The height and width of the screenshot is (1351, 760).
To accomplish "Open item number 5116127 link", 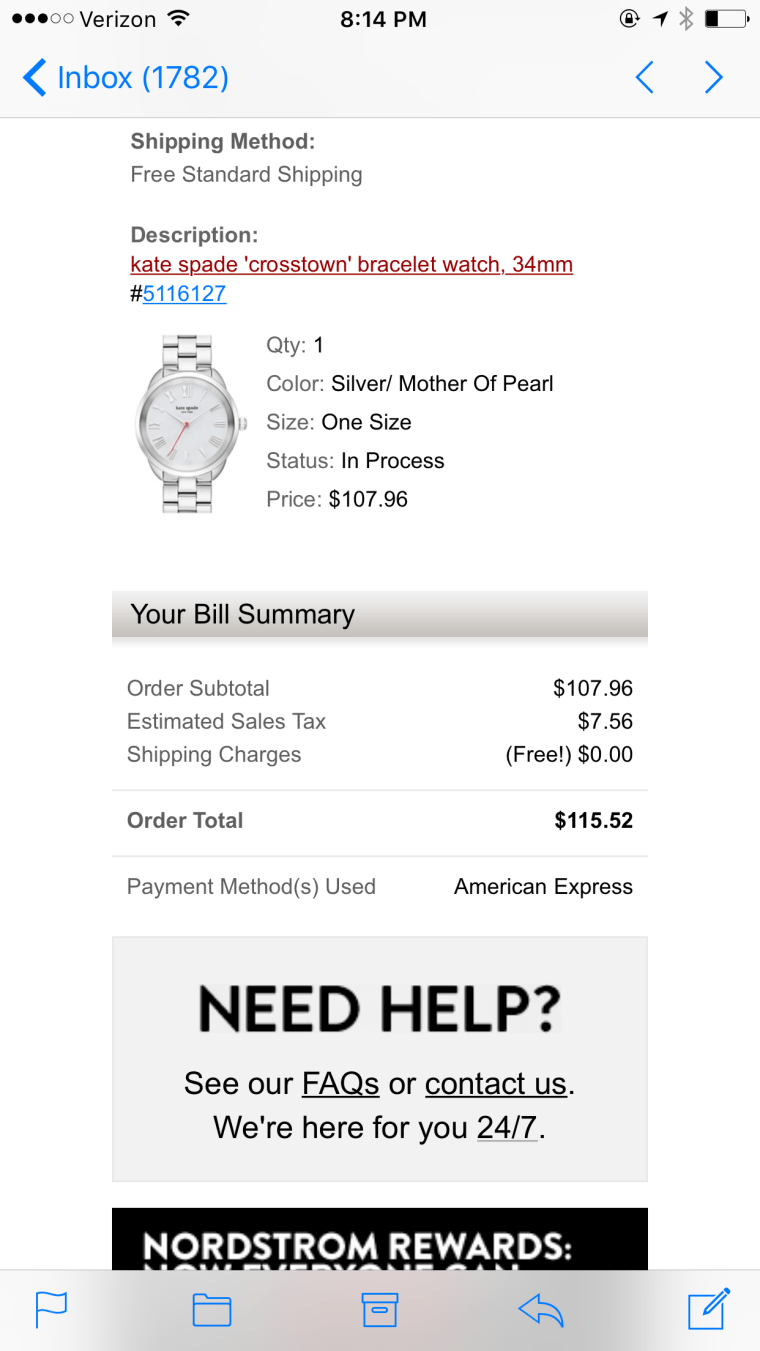I will 184,294.
